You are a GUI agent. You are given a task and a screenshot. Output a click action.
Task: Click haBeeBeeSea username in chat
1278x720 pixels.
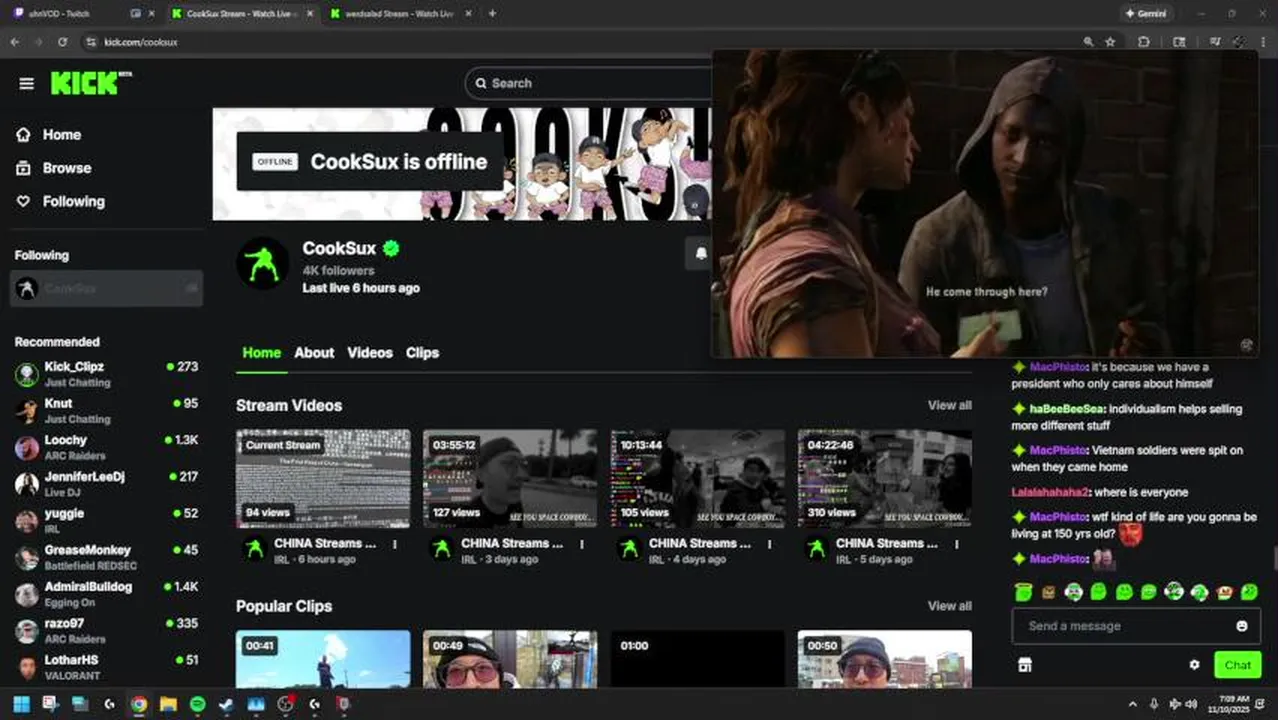(1066, 409)
